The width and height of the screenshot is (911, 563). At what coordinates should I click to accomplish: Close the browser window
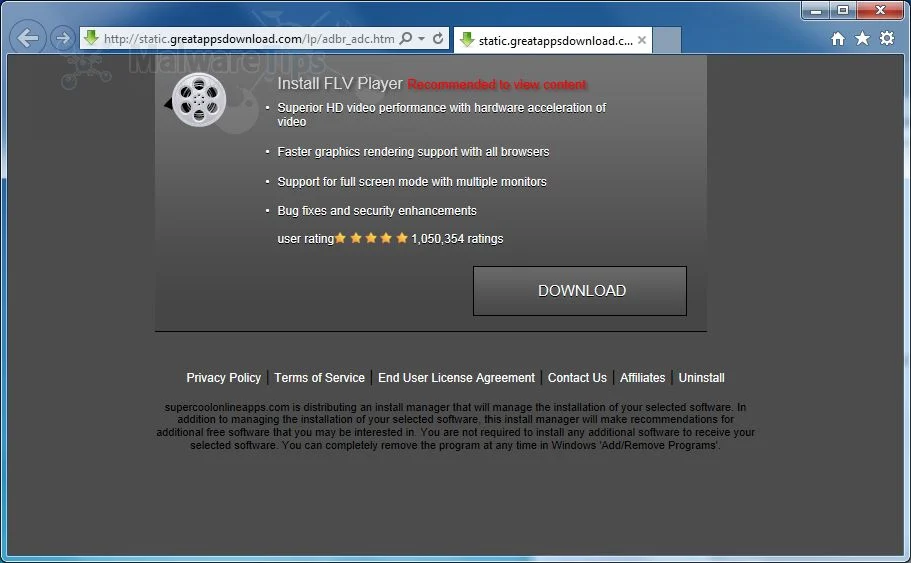tap(880, 10)
